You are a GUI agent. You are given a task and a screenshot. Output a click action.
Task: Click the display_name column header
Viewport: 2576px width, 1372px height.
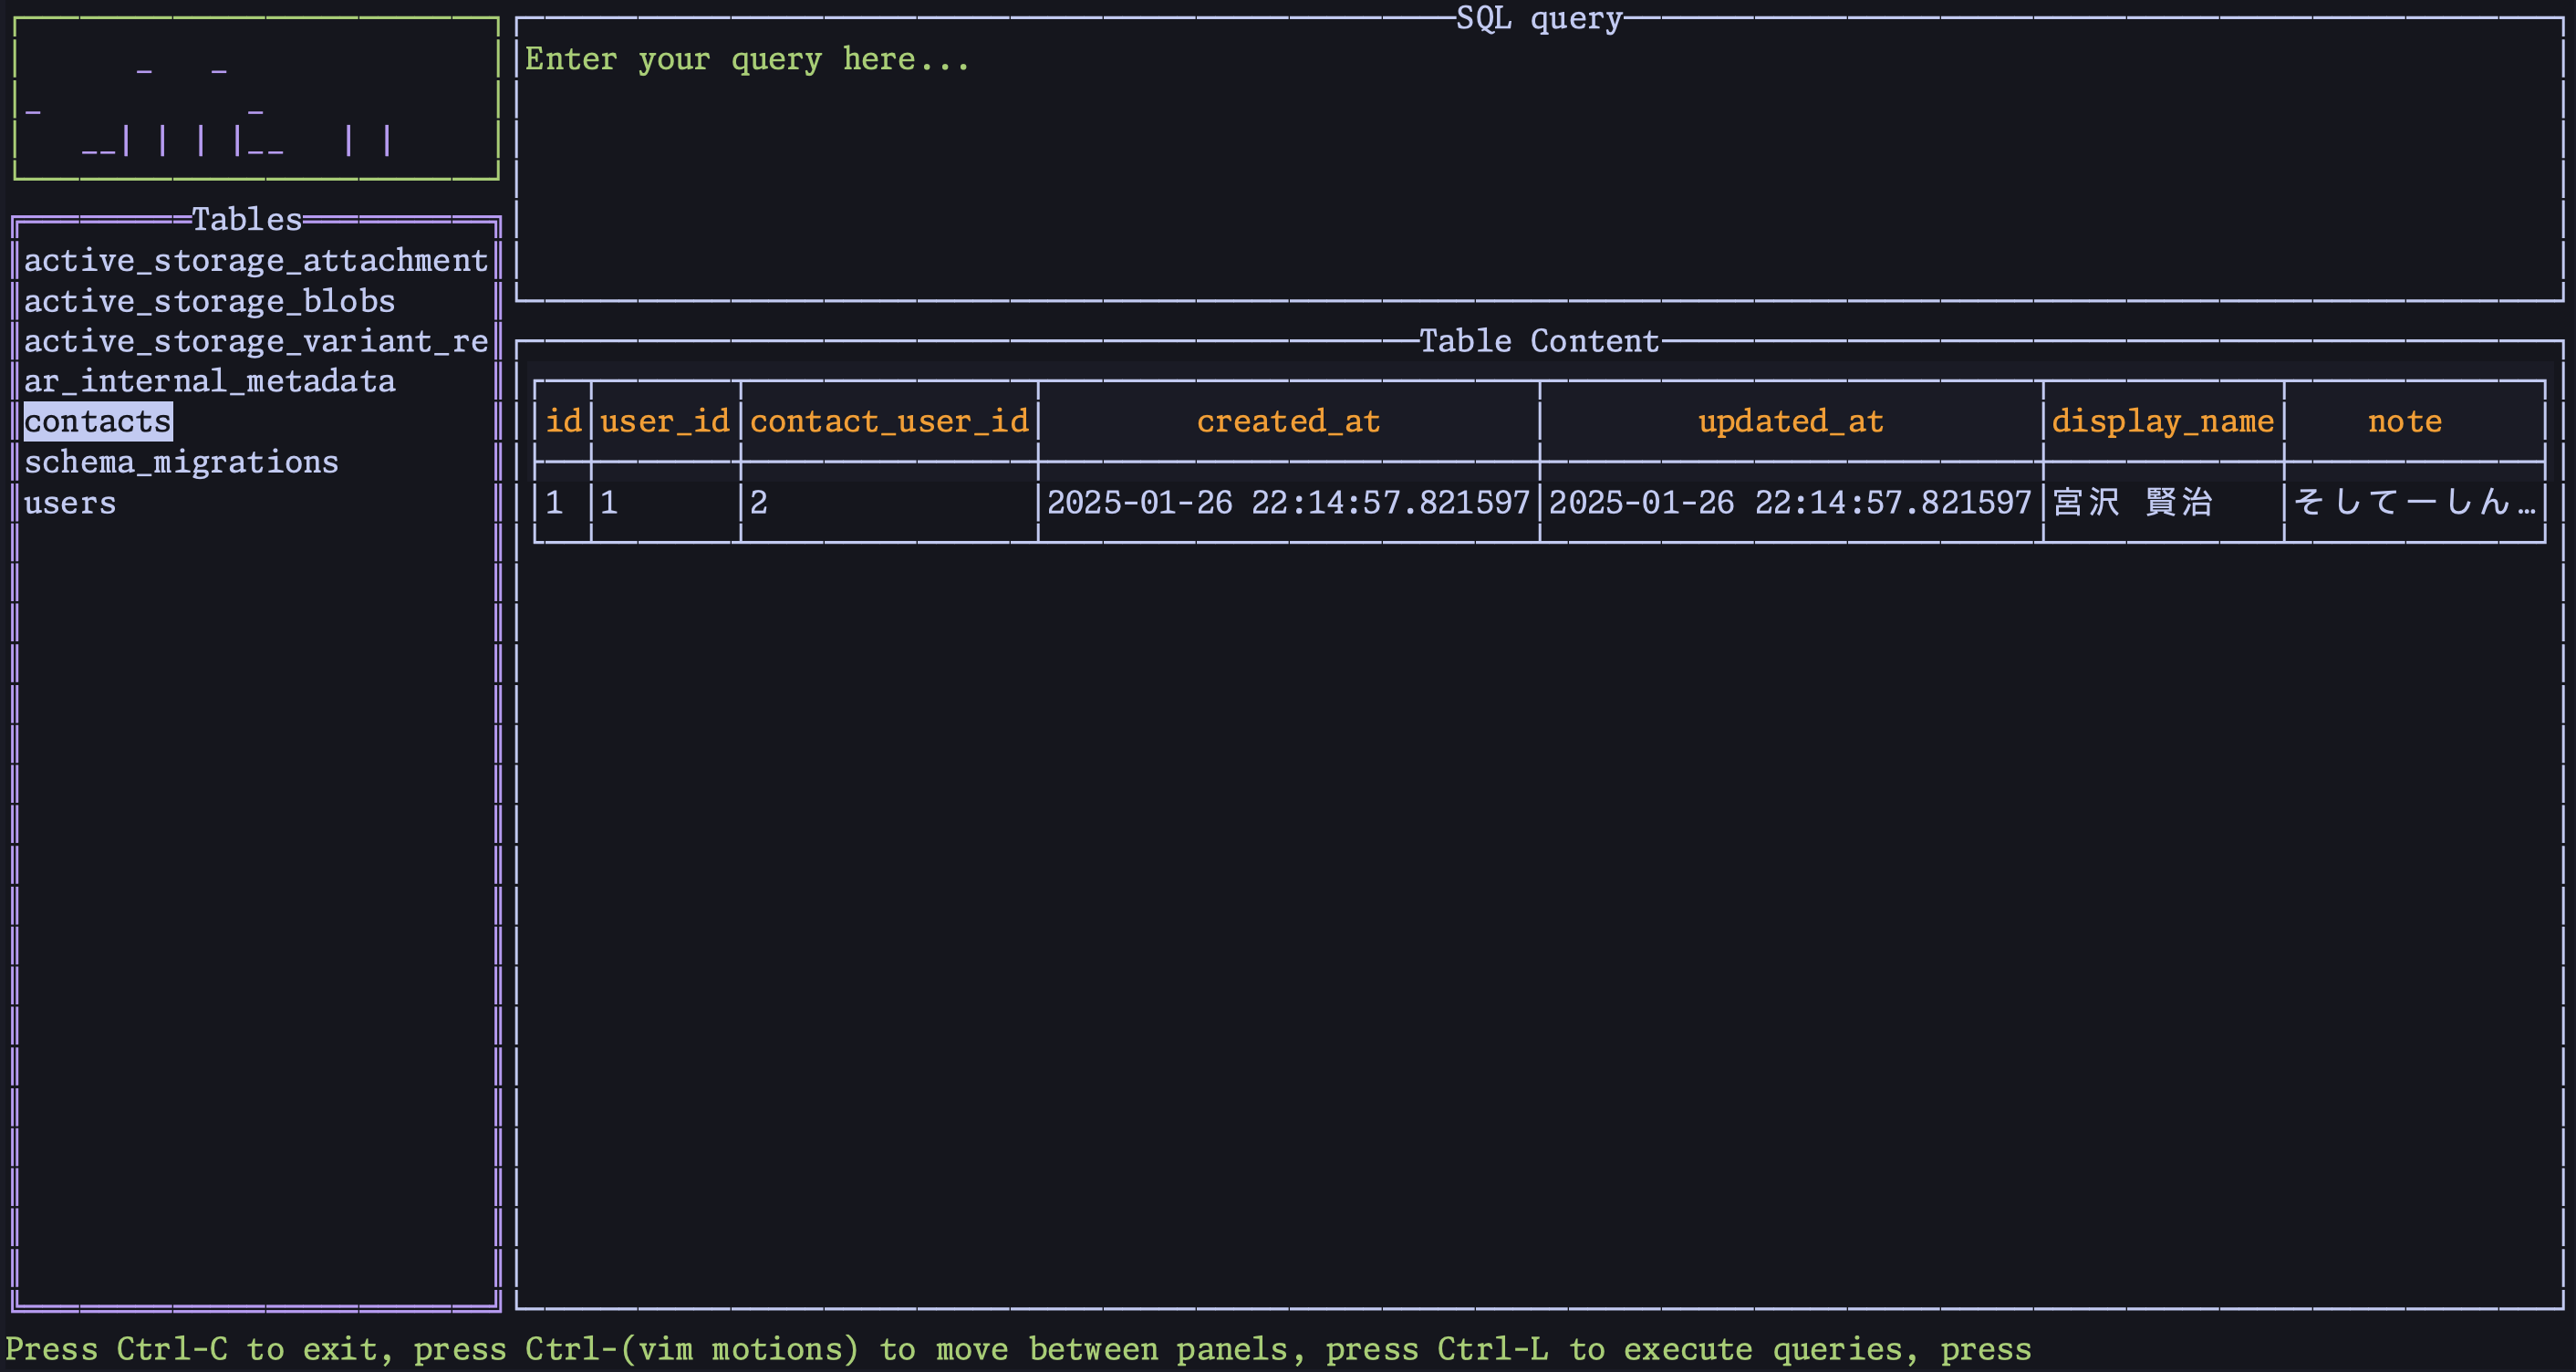click(x=2162, y=422)
